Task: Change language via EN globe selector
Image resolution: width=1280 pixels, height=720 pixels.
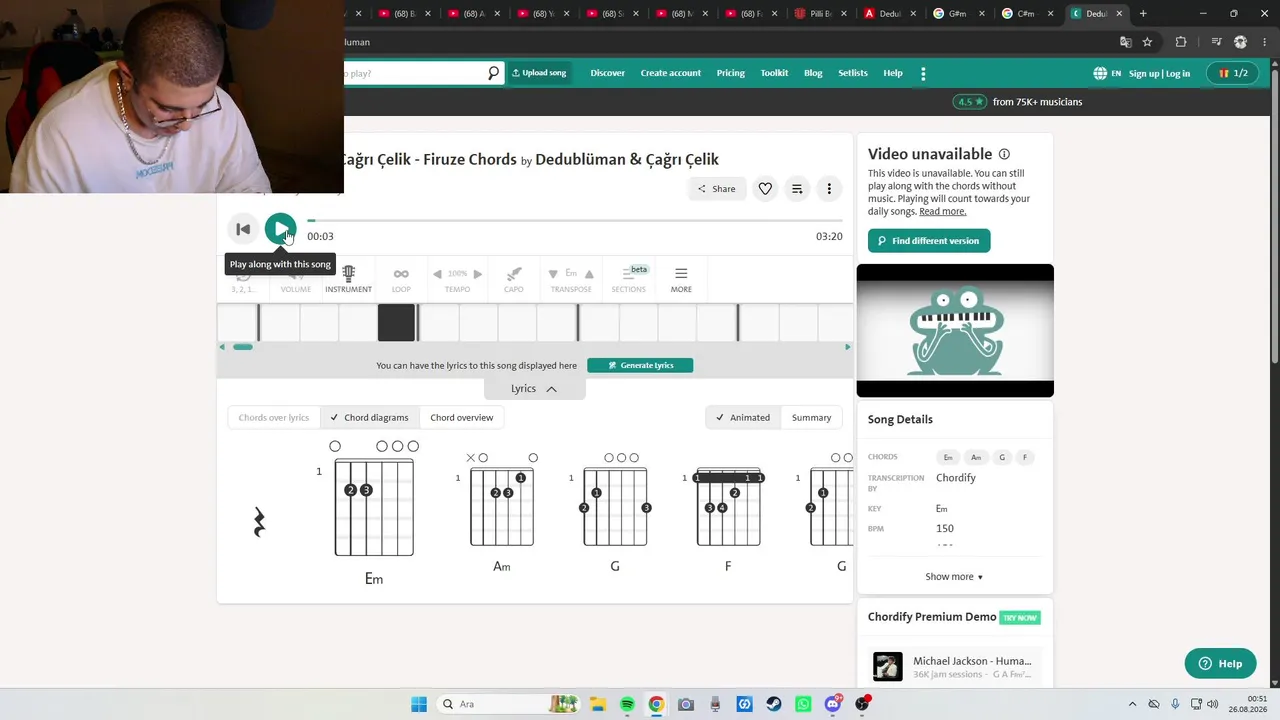Action: coord(1107,73)
